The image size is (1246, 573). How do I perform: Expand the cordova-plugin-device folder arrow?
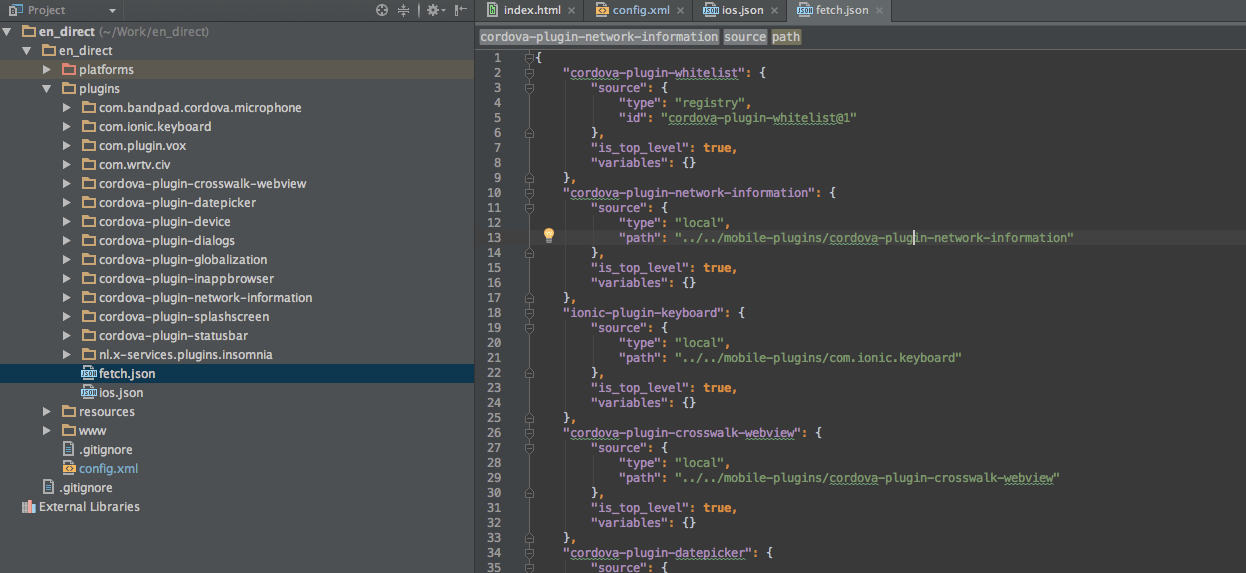pyautogui.click(x=67, y=222)
